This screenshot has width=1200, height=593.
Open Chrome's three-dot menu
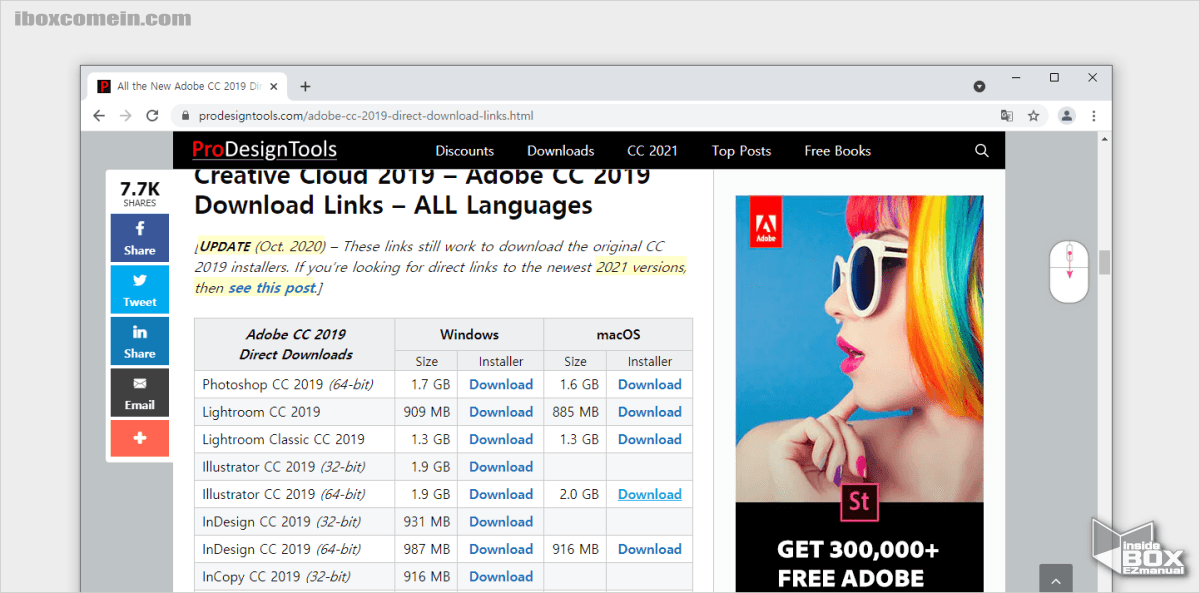(1094, 116)
